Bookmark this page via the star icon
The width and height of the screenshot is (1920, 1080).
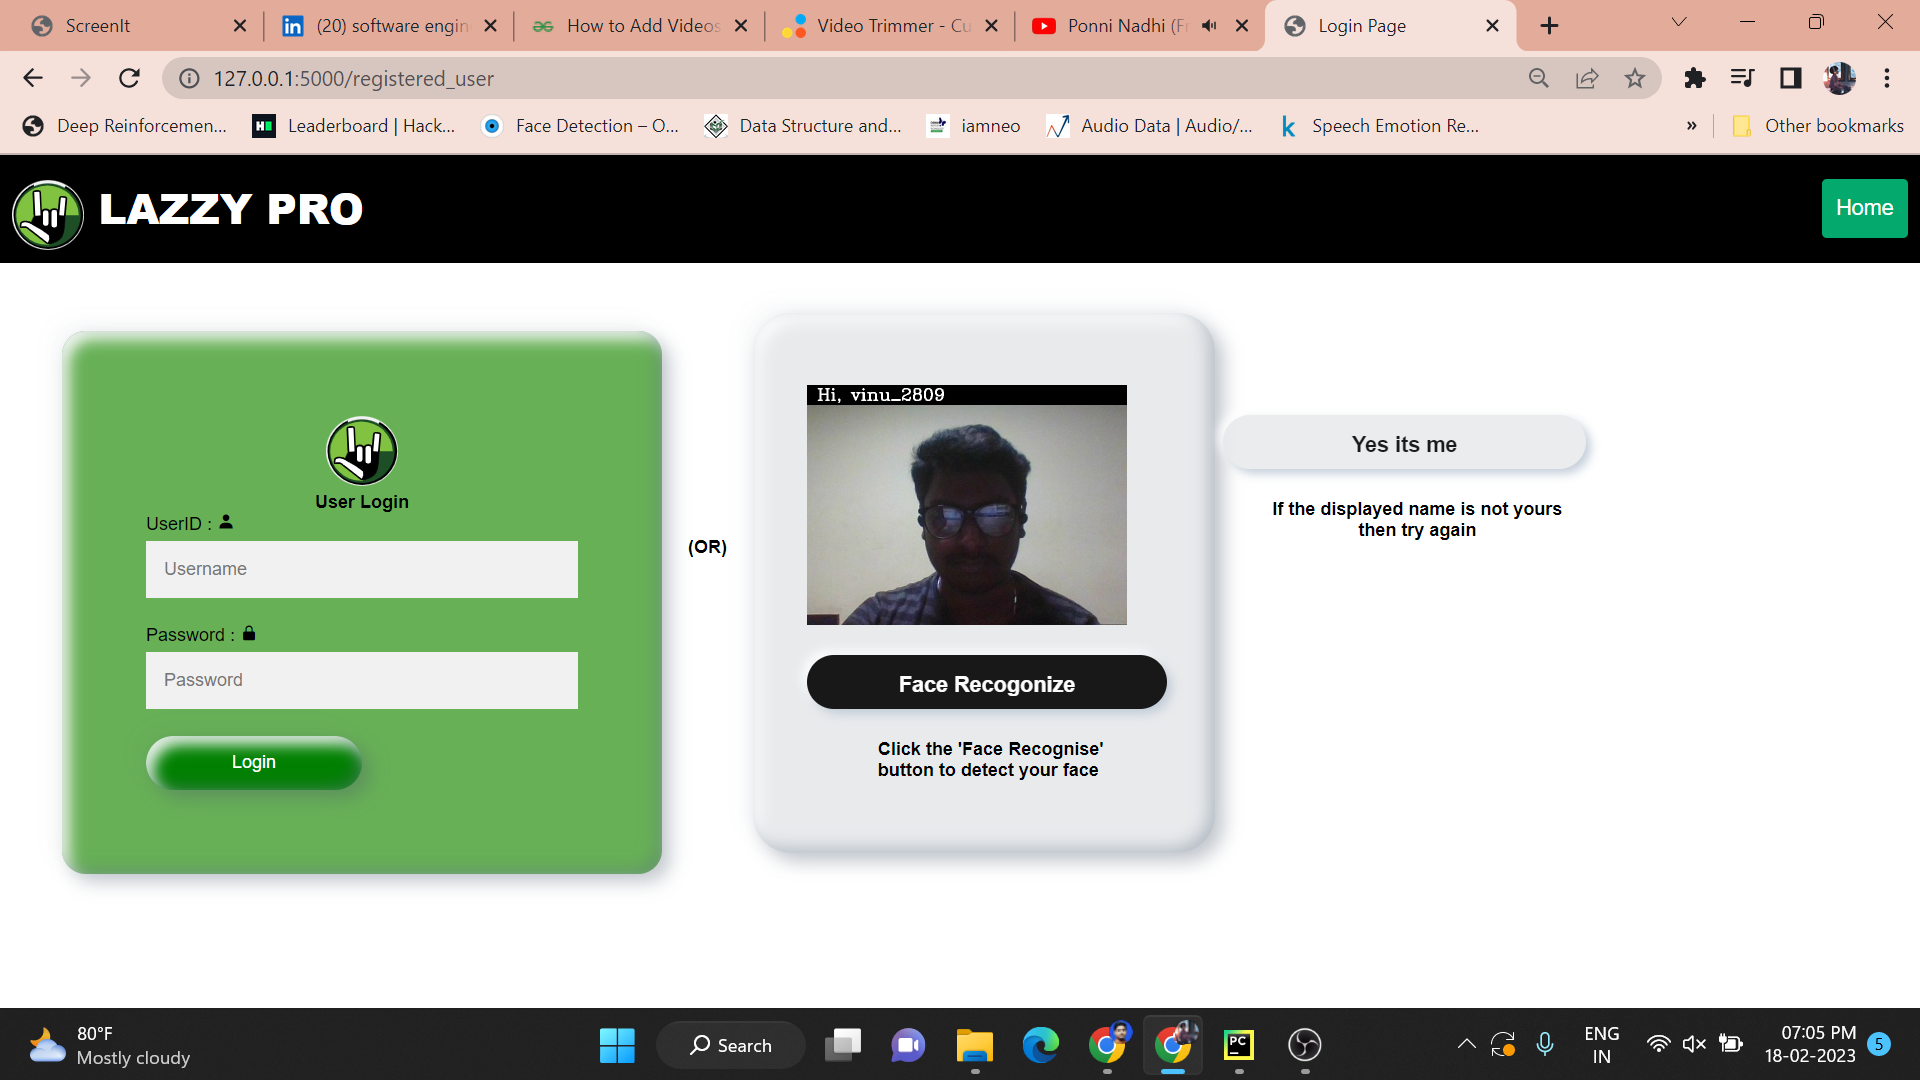(x=1635, y=78)
